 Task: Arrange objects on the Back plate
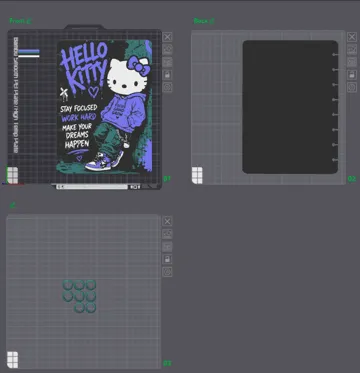pos(352,62)
